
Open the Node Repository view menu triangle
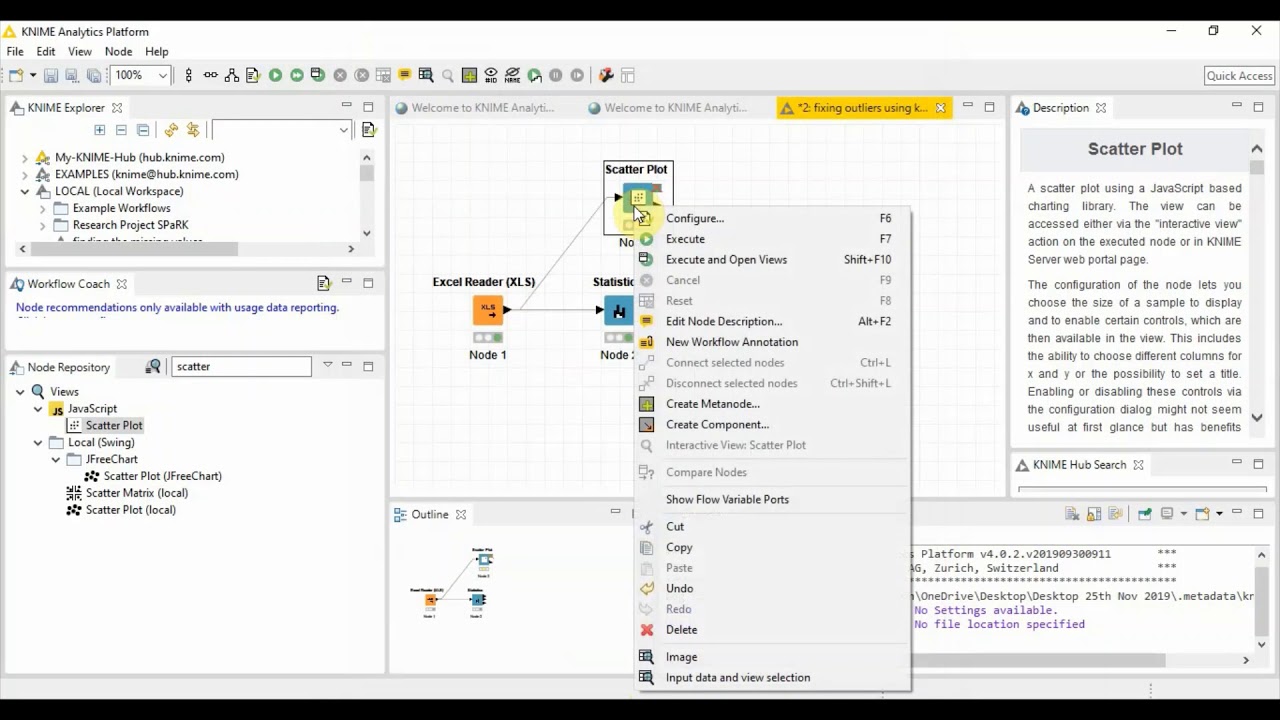click(x=327, y=366)
